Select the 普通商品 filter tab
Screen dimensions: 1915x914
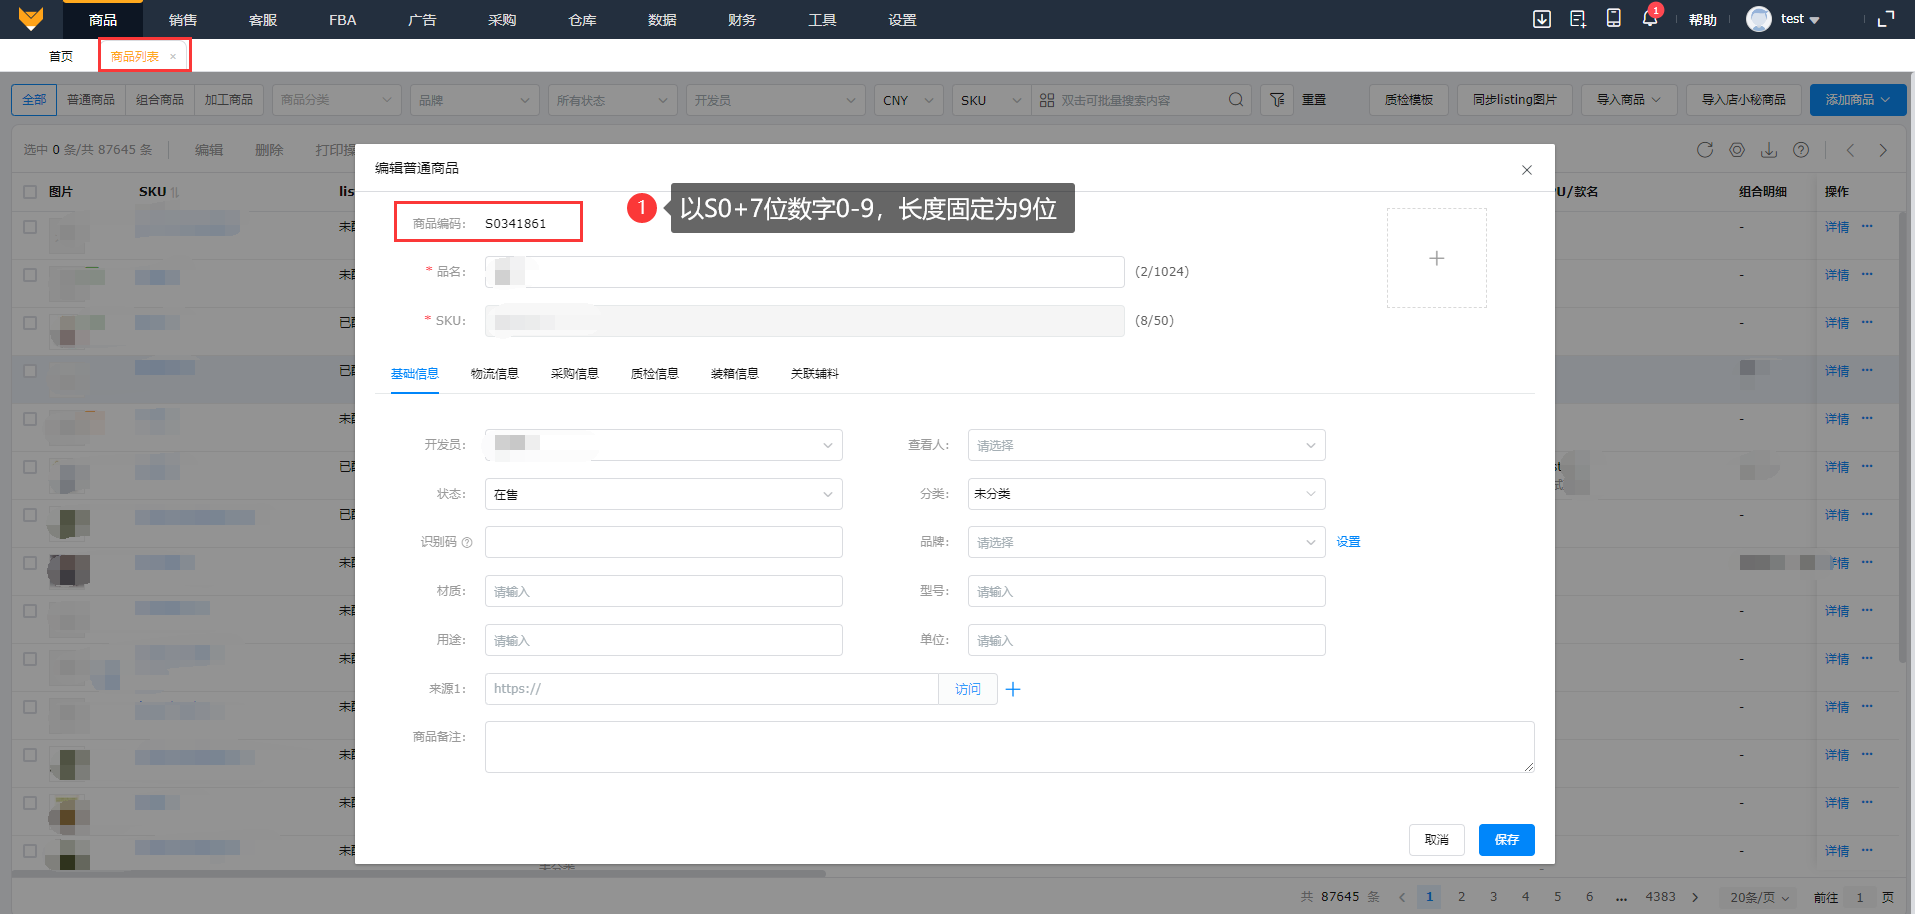pos(91,100)
